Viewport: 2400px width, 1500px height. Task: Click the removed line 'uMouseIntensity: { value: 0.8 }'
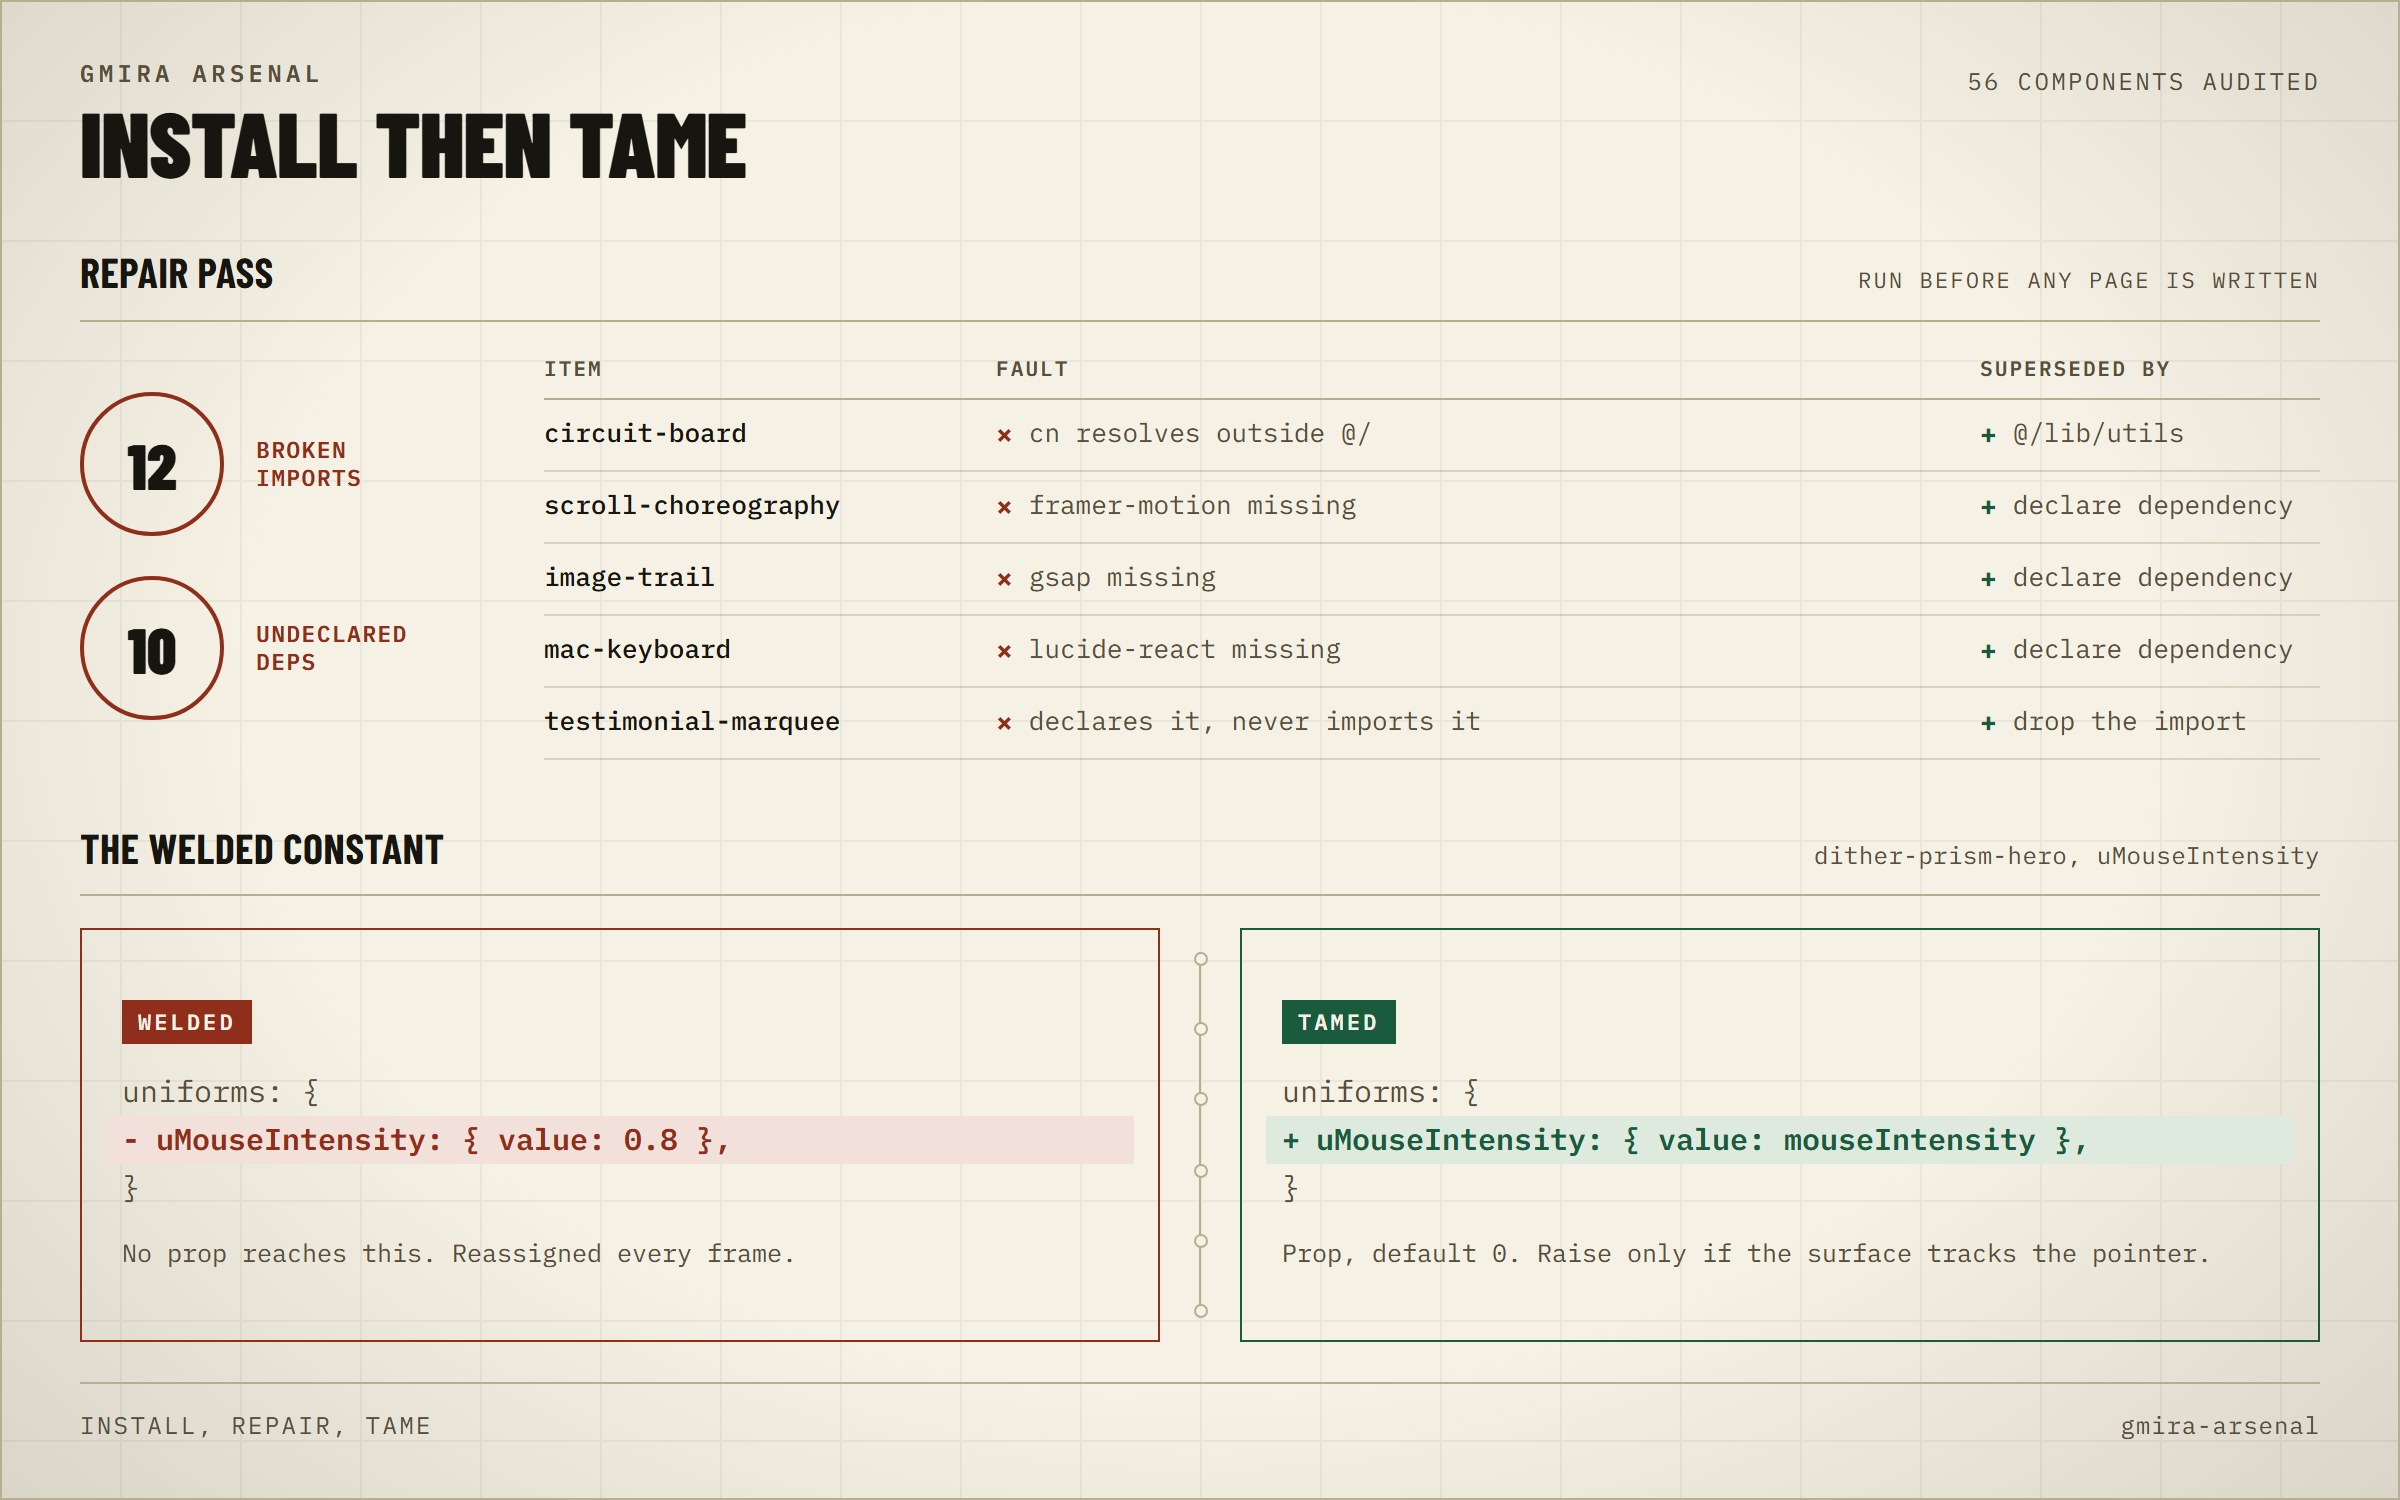point(620,1140)
